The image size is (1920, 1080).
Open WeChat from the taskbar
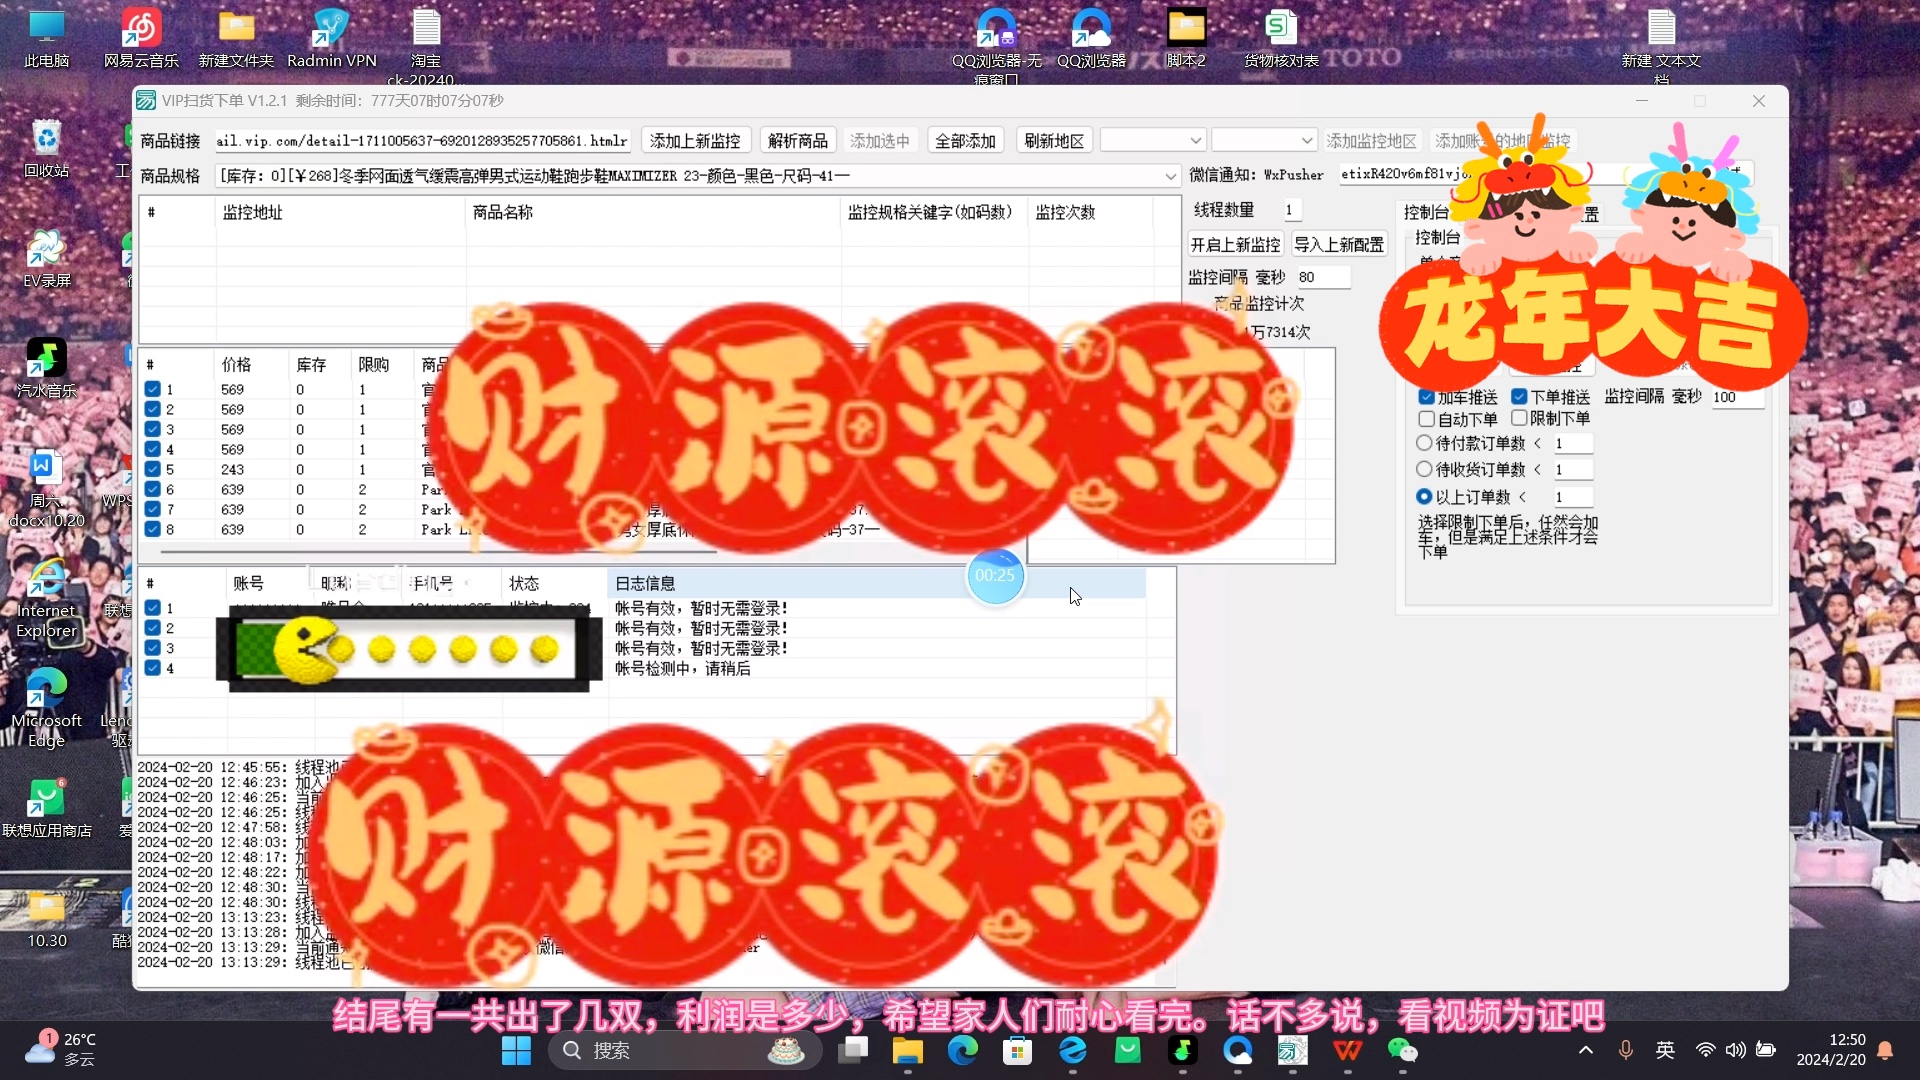1402,1050
